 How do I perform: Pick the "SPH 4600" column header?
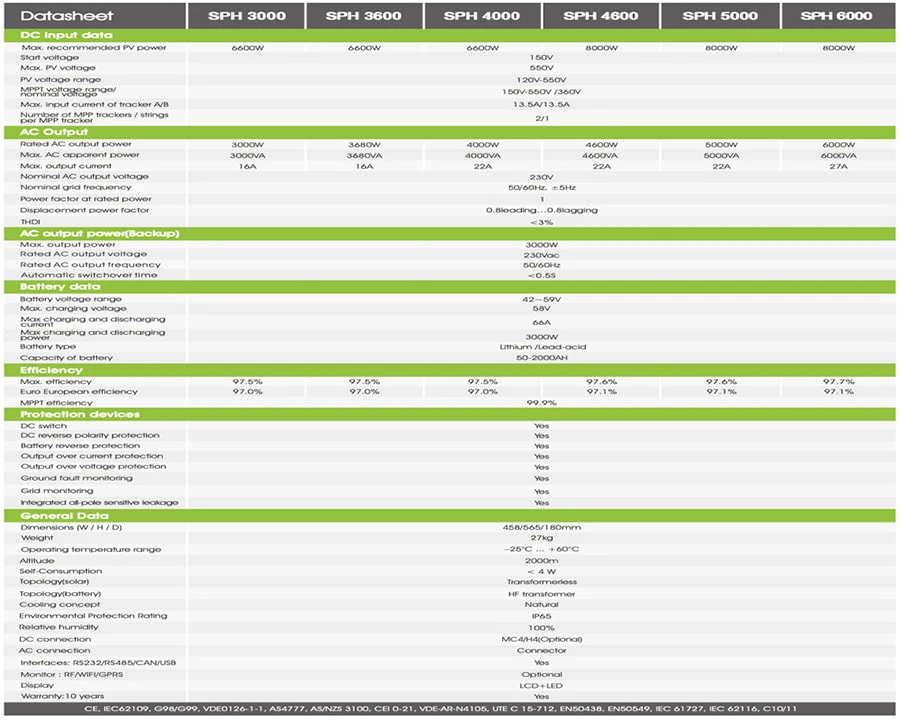[x=600, y=16]
